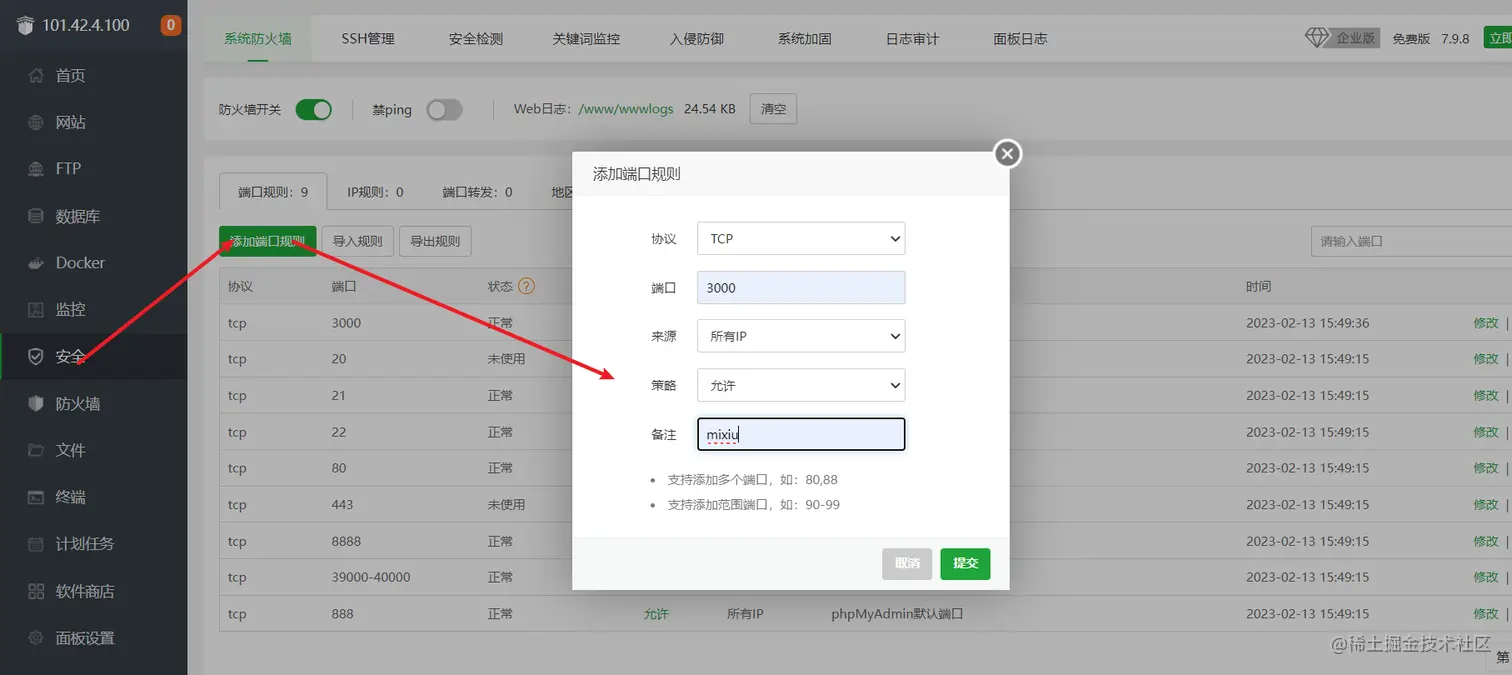The width and height of the screenshot is (1512, 675).
Task: Open the /www/wwwlogs path link
Action: pyautogui.click(x=627, y=109)
